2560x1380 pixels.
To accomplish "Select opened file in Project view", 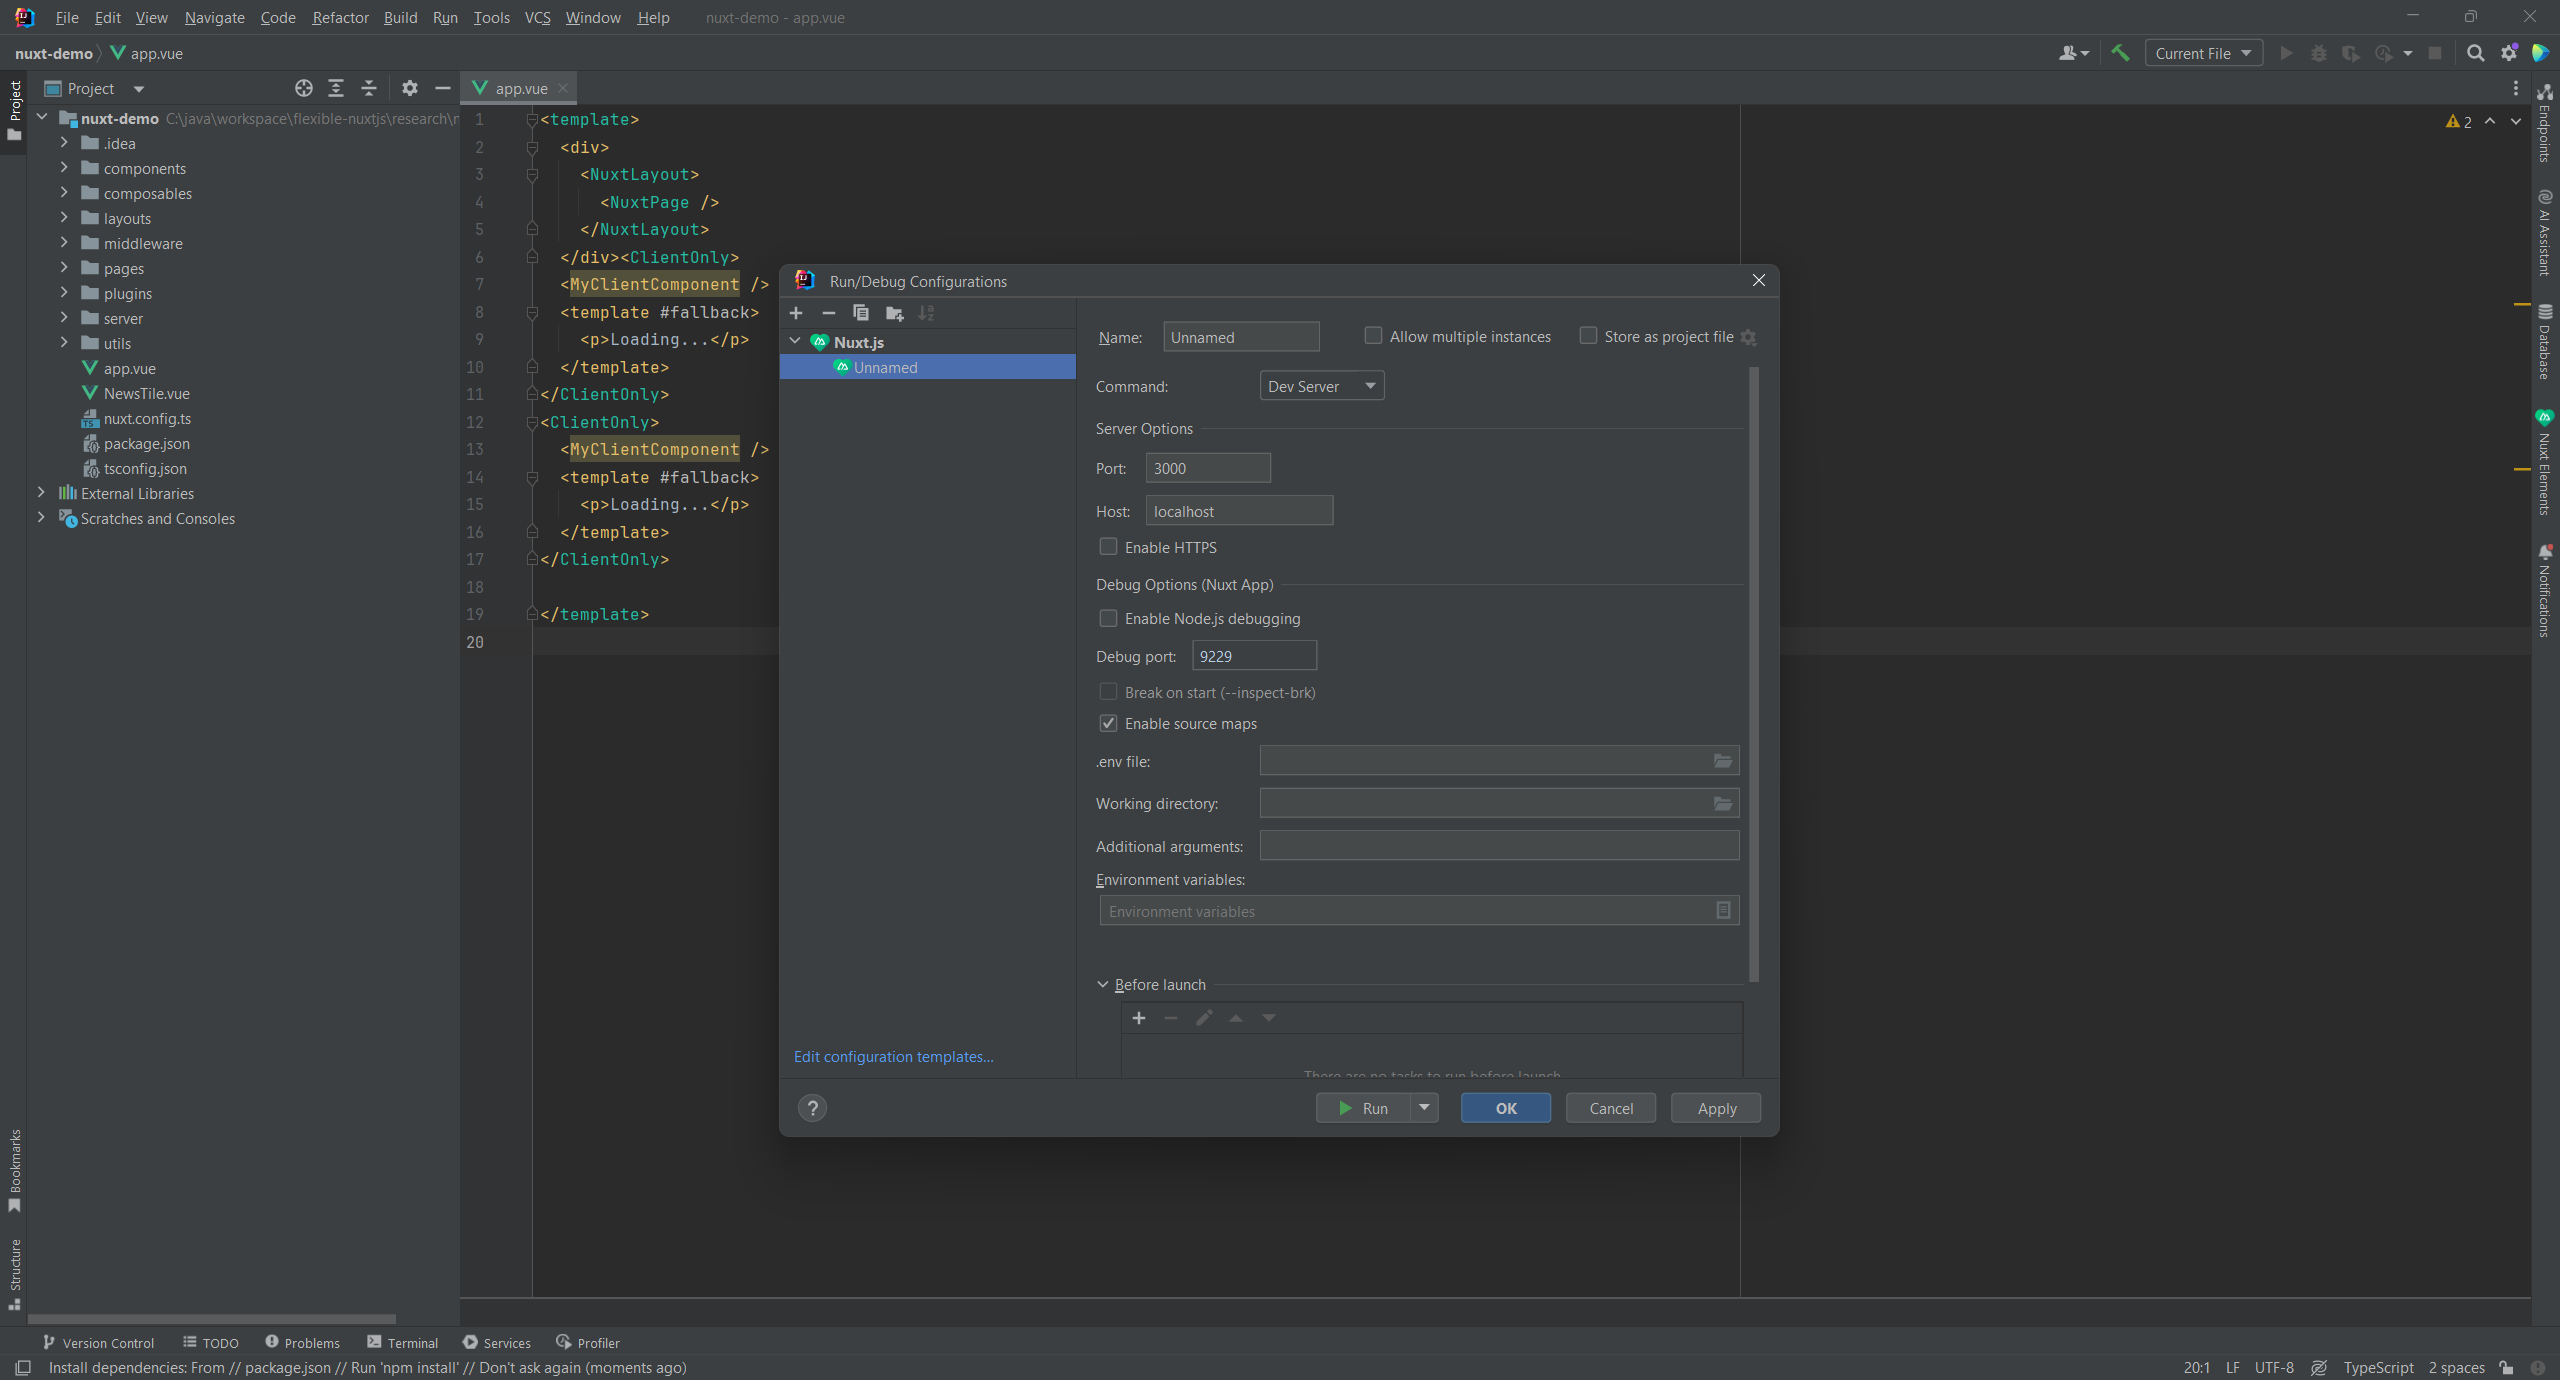I will click(x=304, y=88).
